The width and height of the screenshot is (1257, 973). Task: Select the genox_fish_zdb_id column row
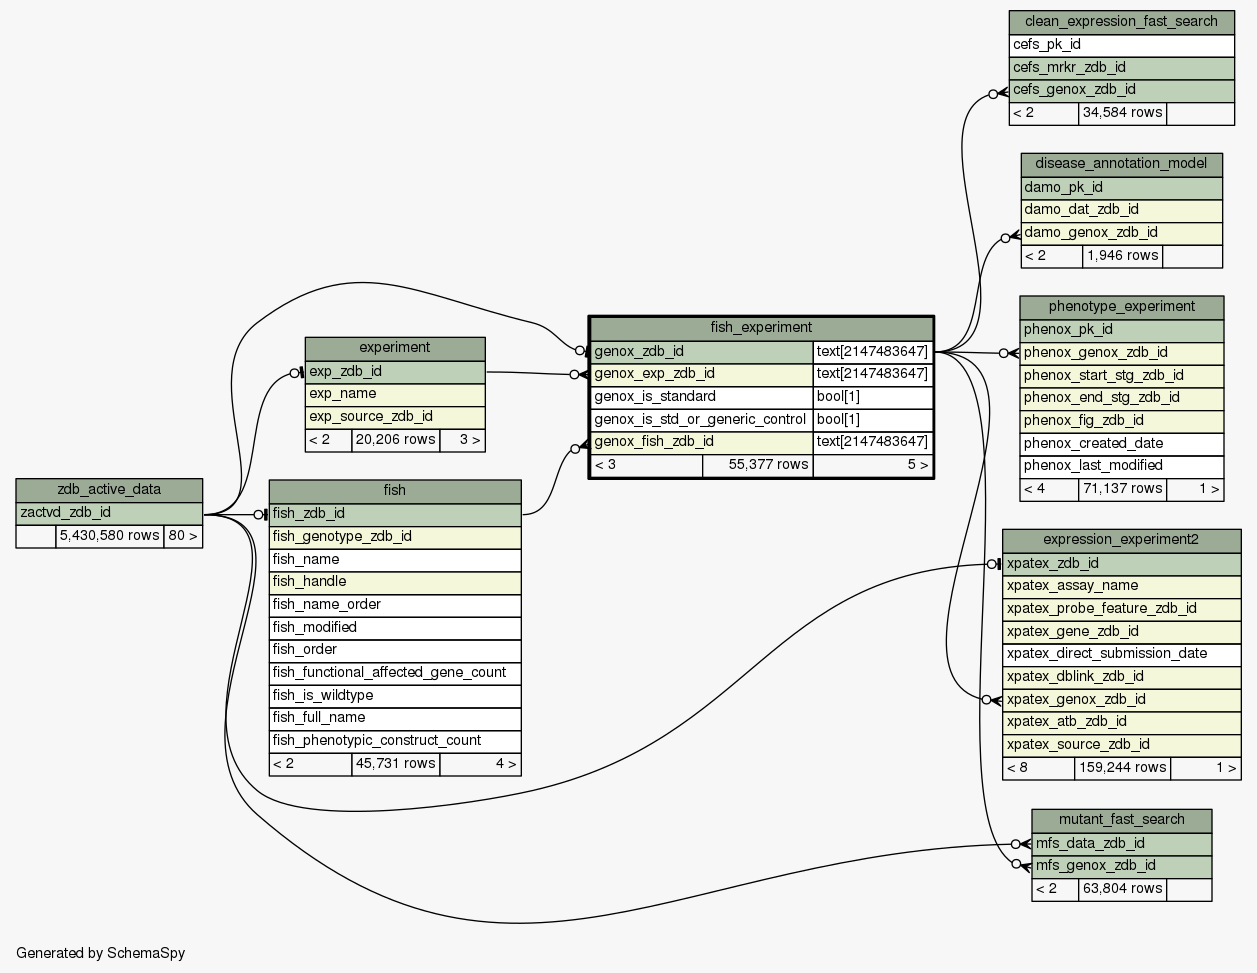[x=701, y=442]
